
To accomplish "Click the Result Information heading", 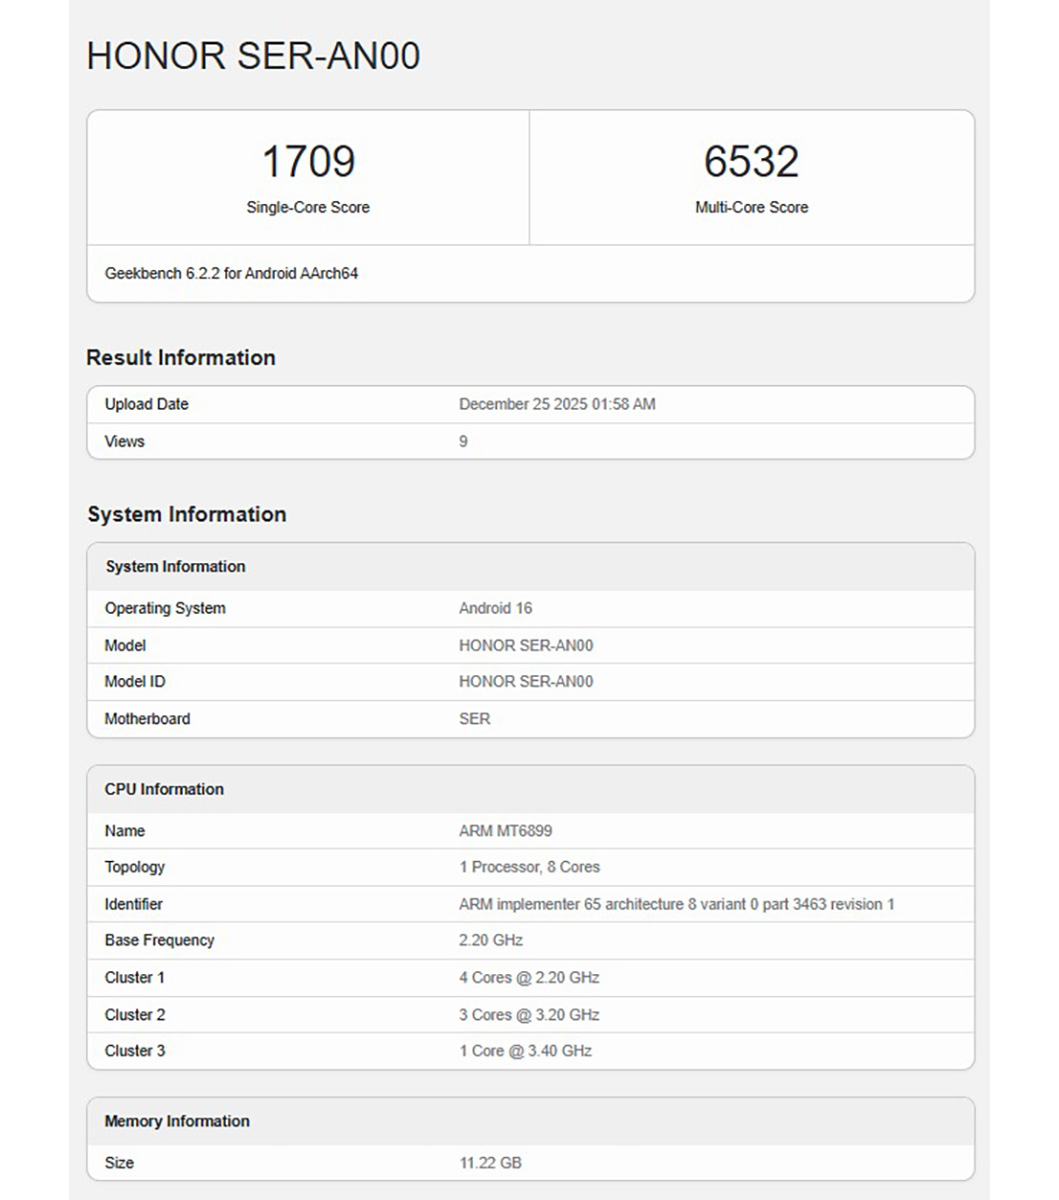I will coord(181,358).
